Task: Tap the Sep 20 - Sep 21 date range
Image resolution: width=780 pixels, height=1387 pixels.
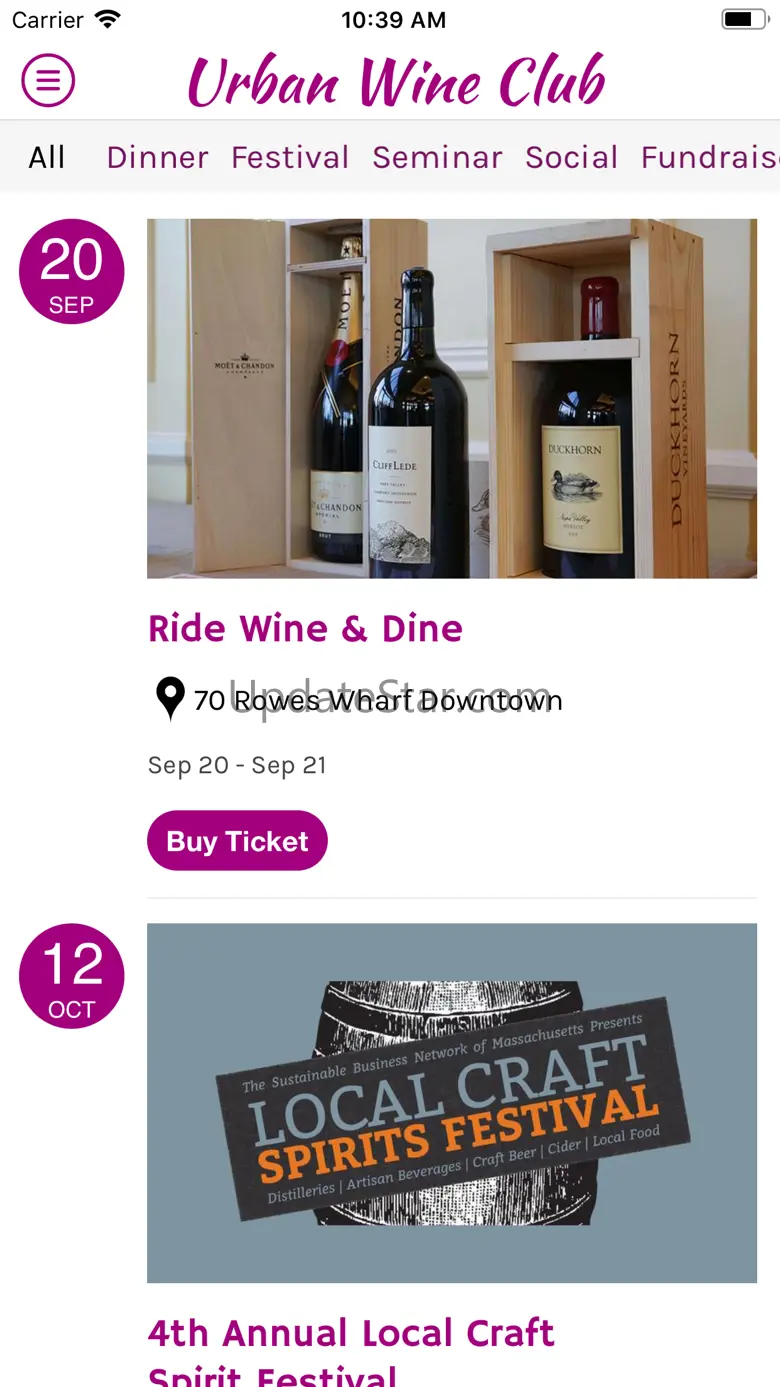Action: click(237, 765)
